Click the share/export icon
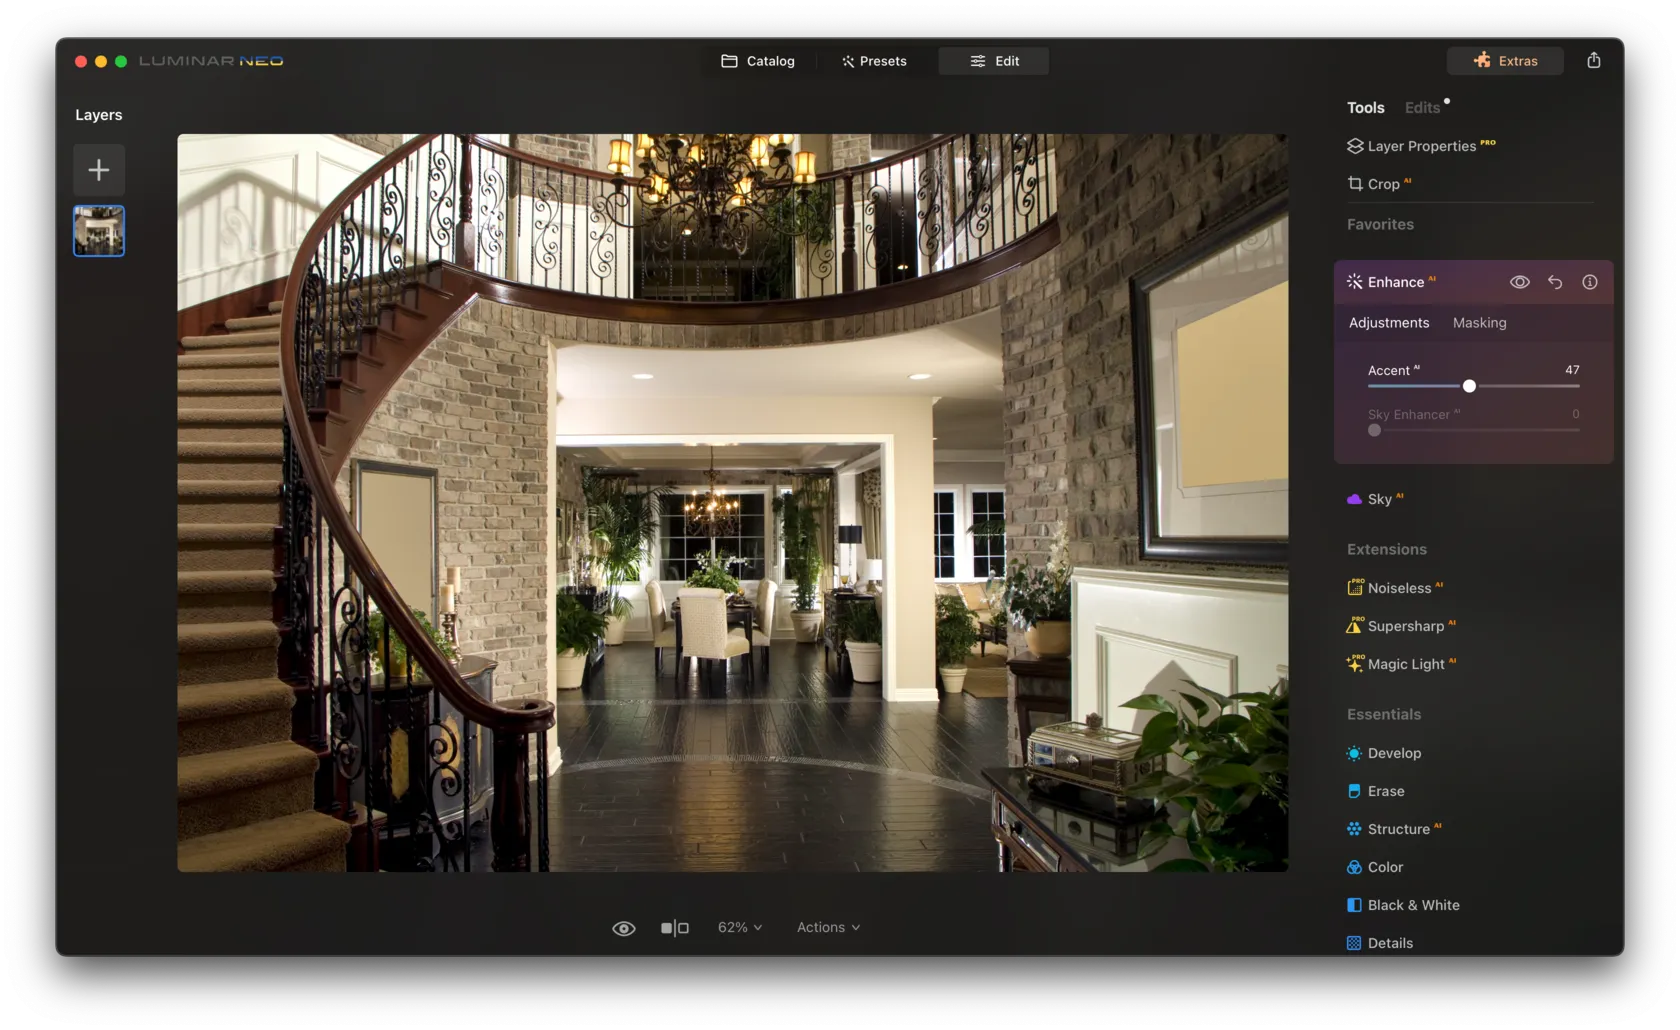 [x=1593, y=61]
